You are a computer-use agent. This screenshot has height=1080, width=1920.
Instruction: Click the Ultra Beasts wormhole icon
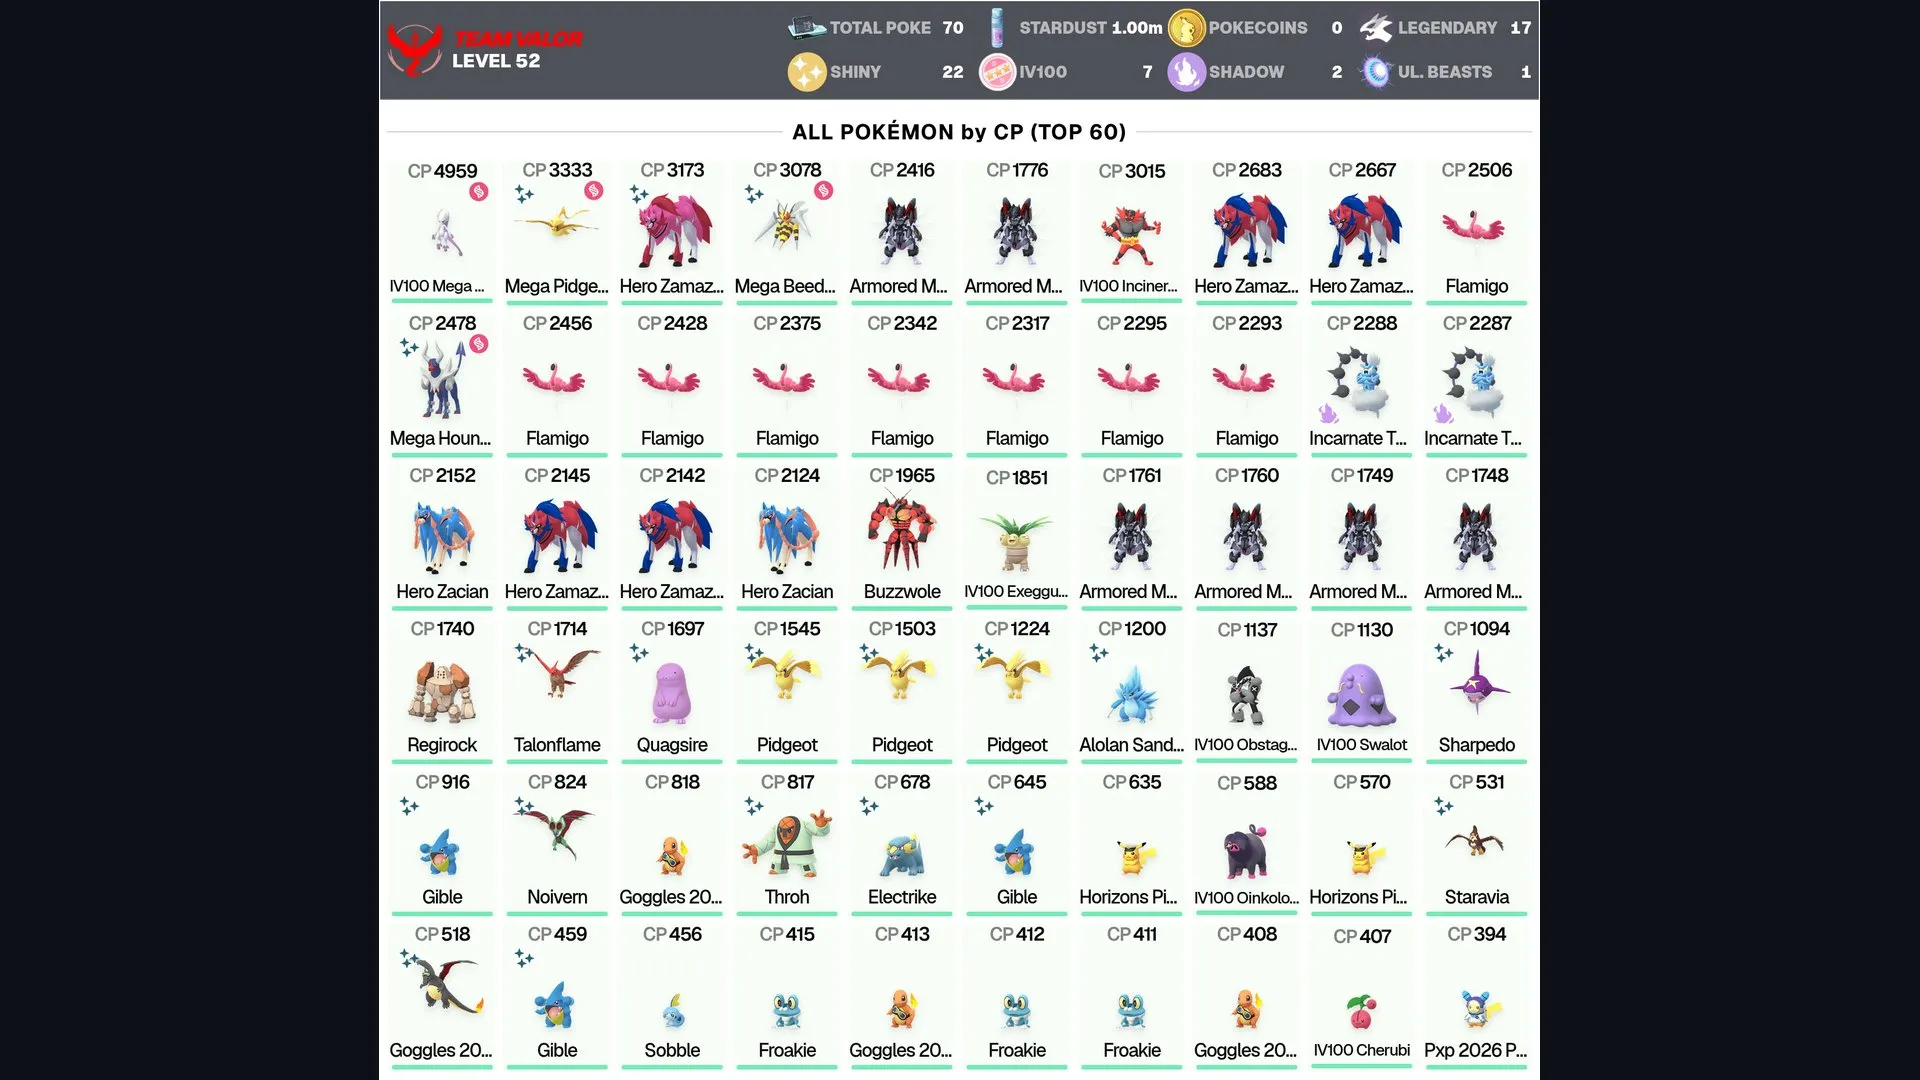[1376, 72]
